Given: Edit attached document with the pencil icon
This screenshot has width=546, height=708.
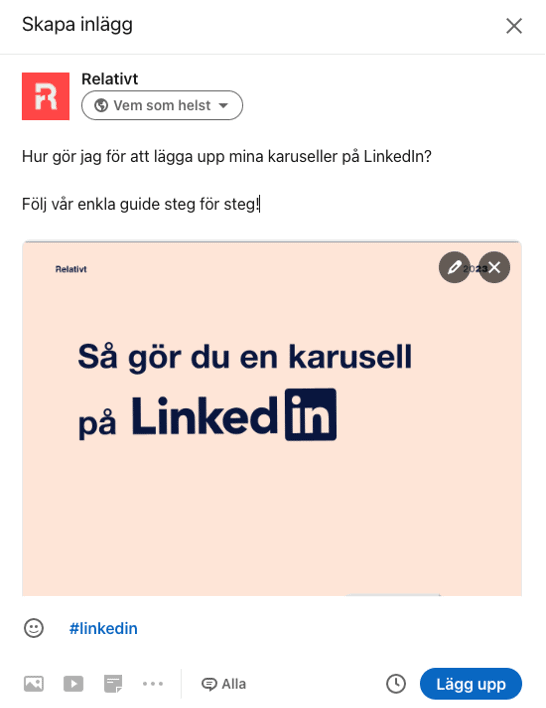Looking at the screenshot, I should click(454, 267).
